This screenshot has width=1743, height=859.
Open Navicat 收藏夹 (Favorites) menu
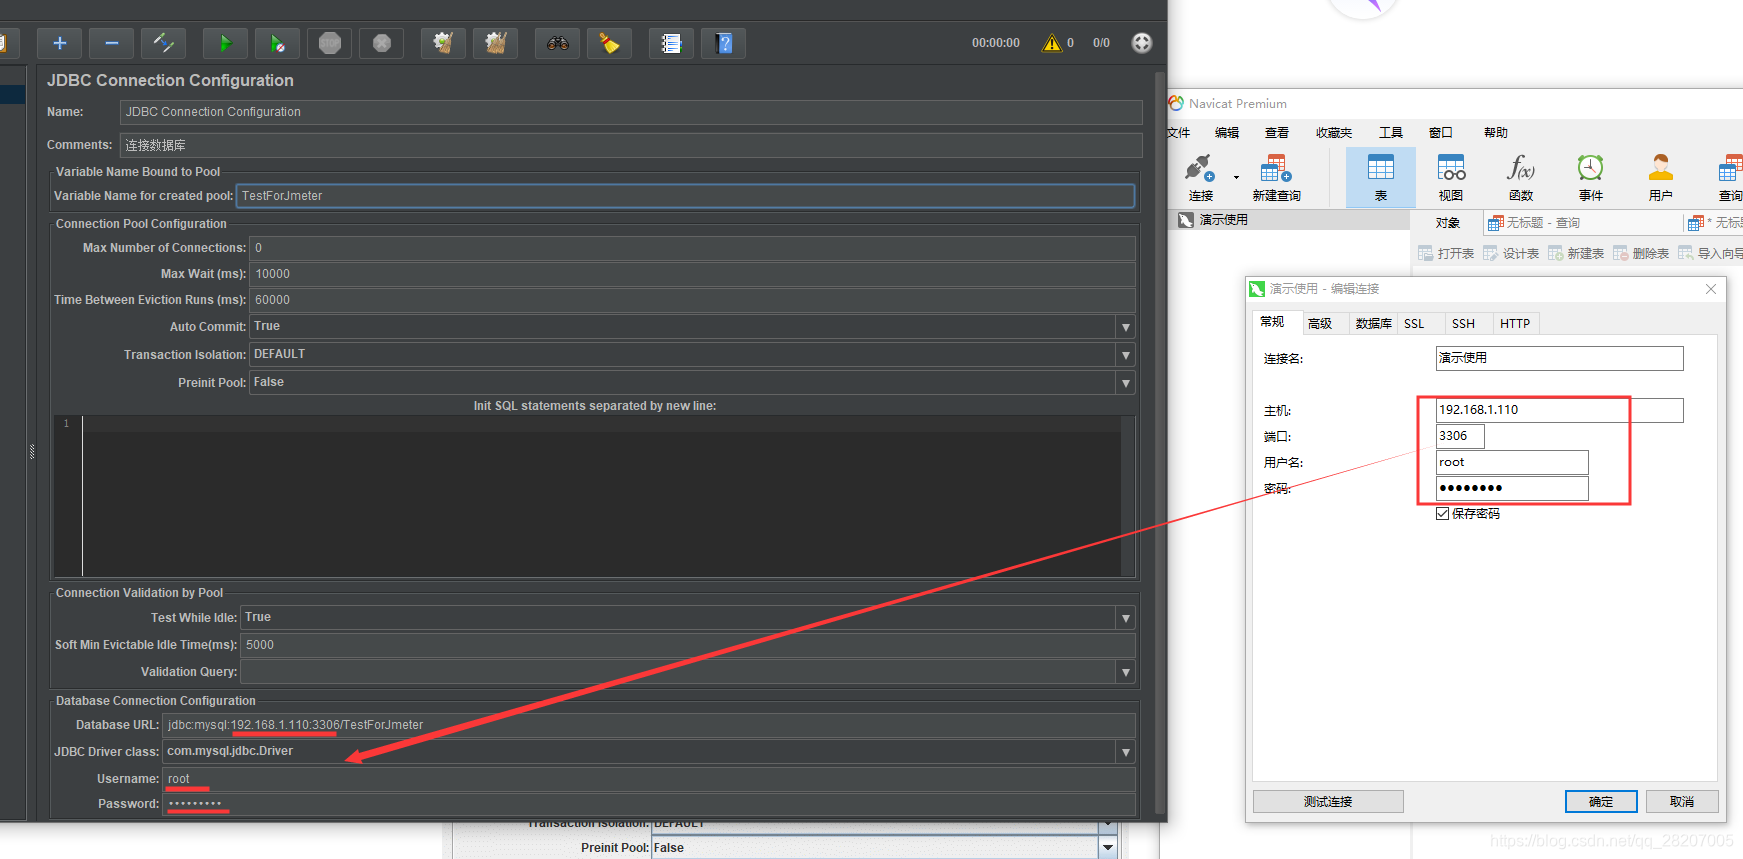(x=1334, y=132)
